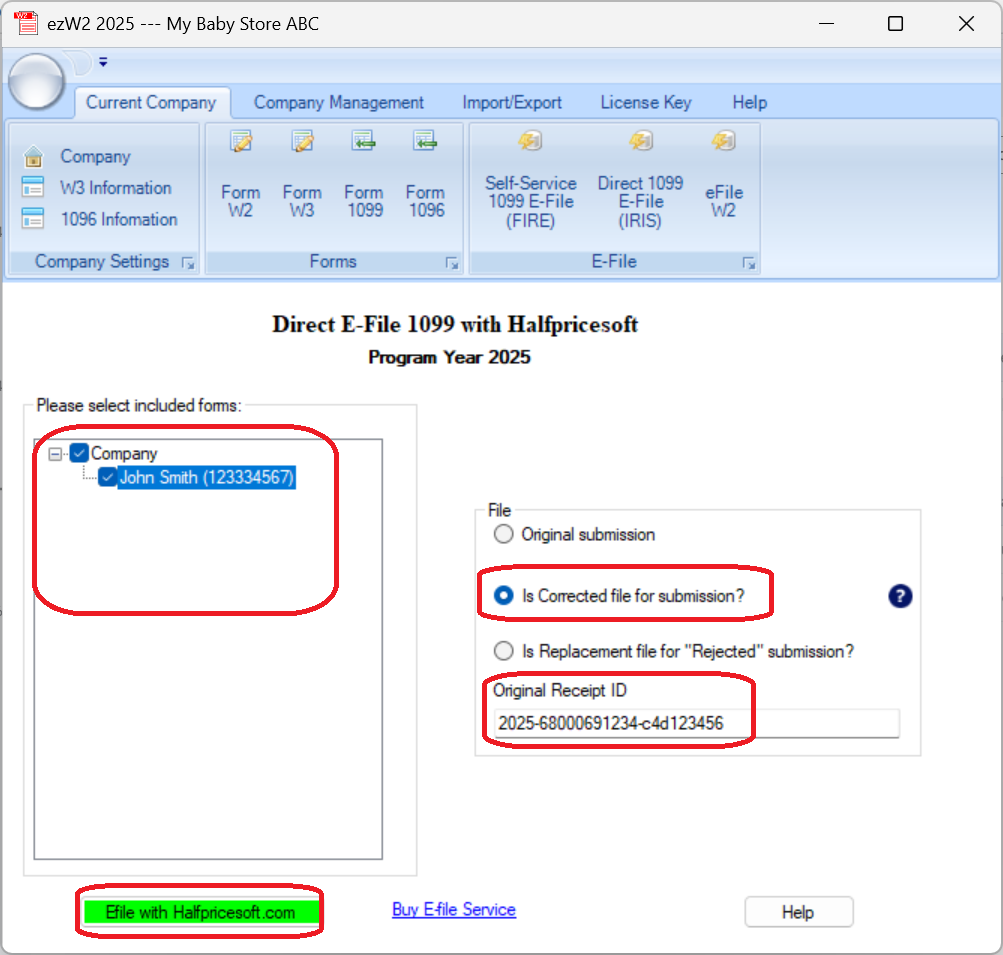Switch to the Company Management tab
The width and height of the screenshot is (1003, 955).
[x=338, y=102]
